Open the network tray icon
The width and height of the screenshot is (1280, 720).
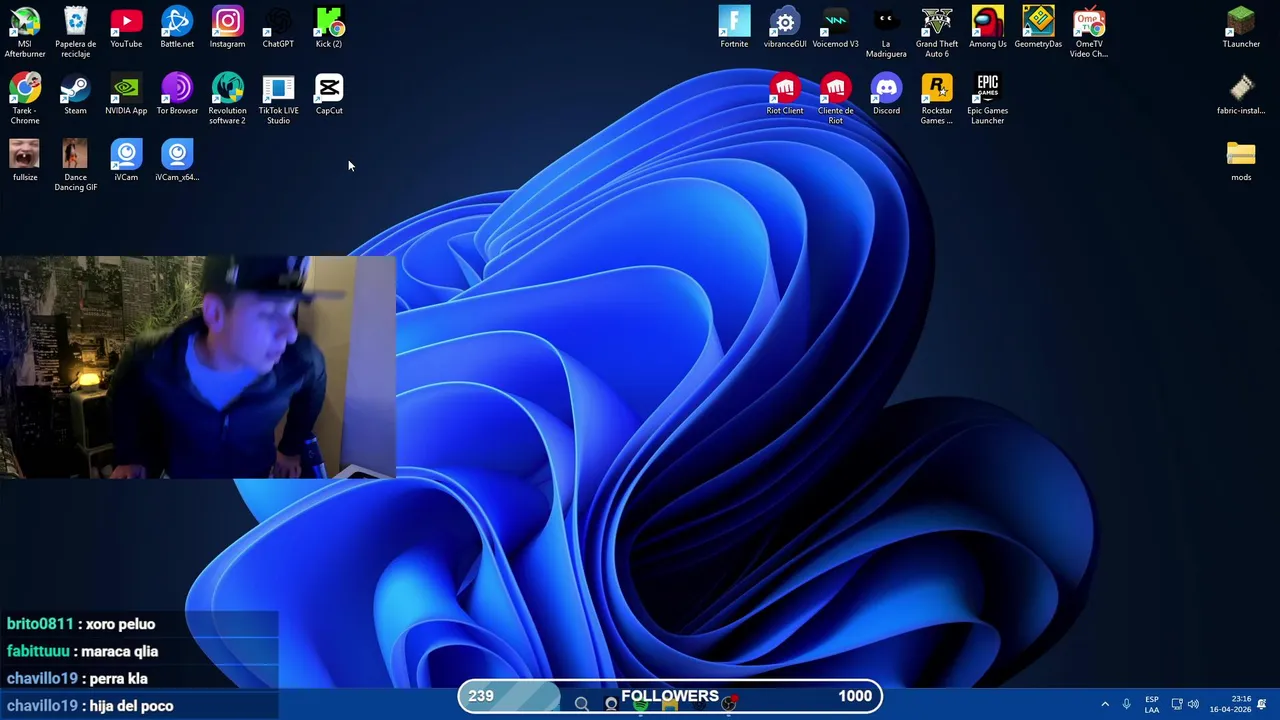click(1177, 704)
